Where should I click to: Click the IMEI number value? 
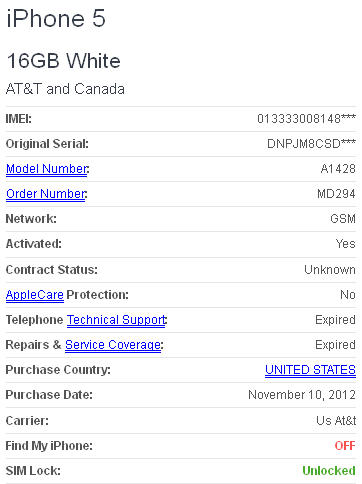306,118
